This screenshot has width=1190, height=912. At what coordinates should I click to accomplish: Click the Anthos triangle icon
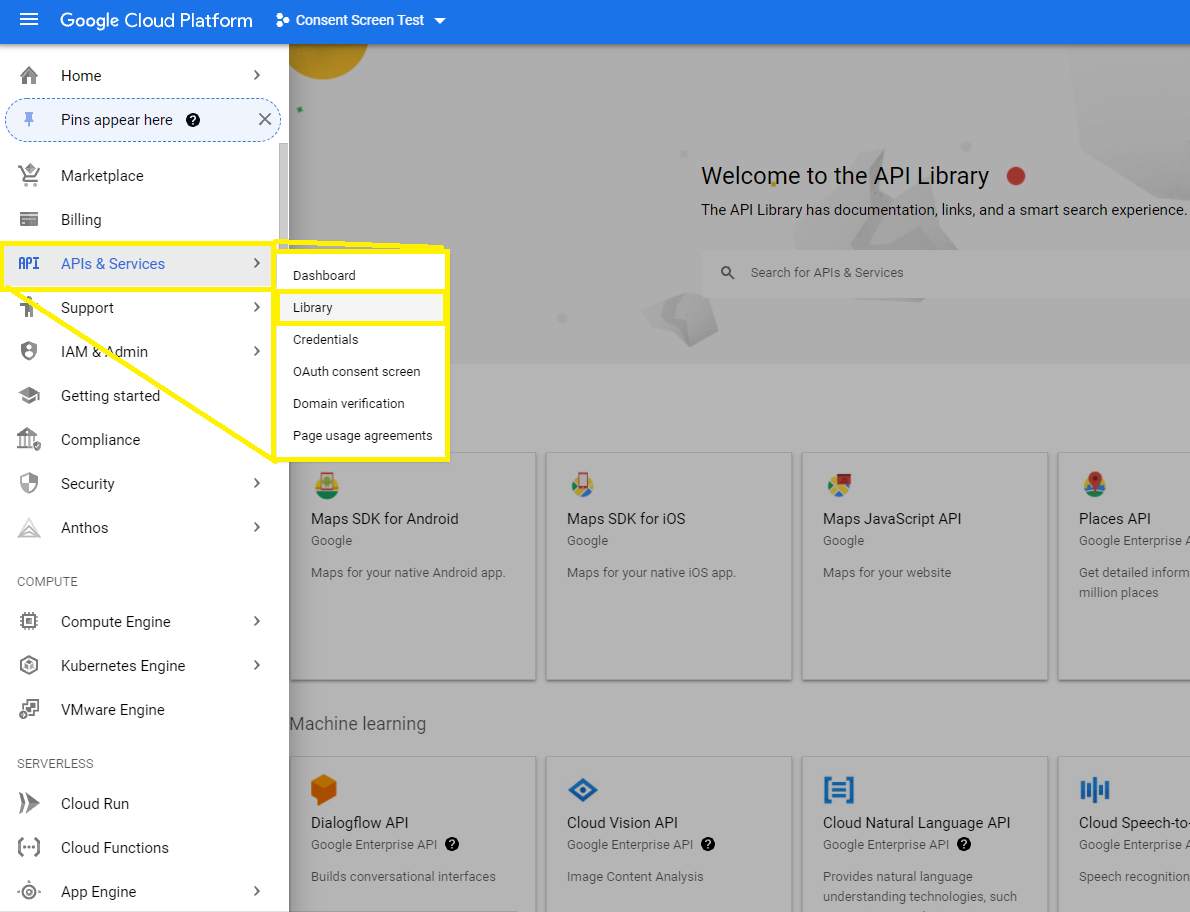tap(29, 527)
